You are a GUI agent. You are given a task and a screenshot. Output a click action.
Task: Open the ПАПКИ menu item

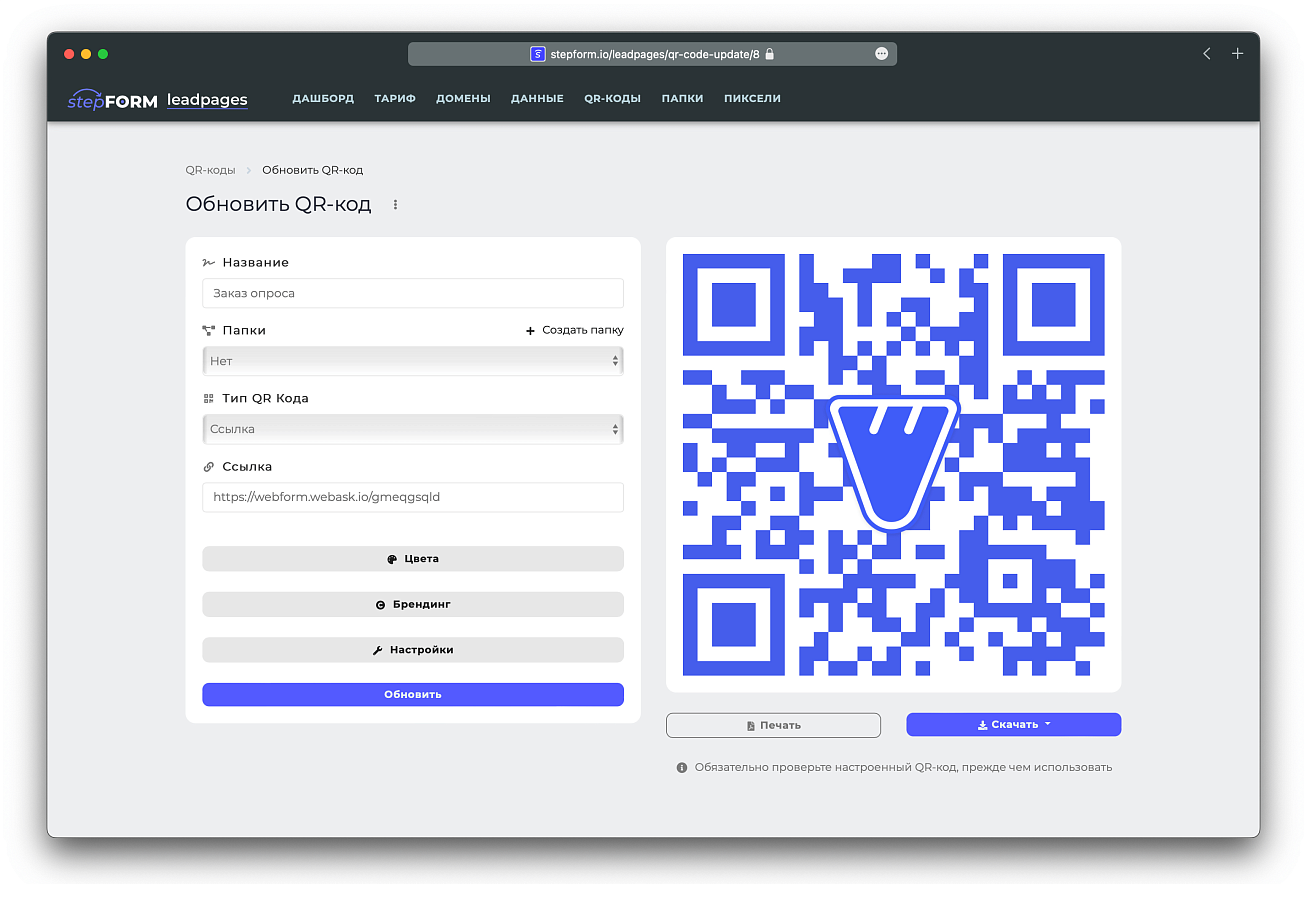(682, 99)
